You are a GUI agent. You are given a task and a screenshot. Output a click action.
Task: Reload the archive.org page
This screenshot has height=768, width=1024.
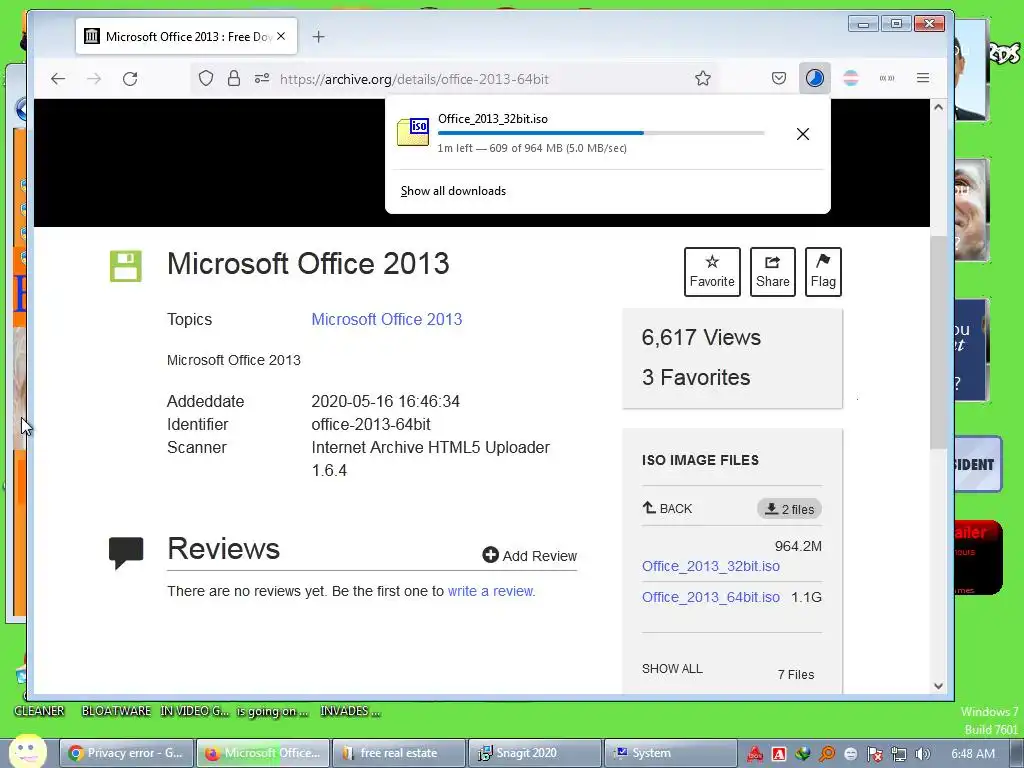click(x=130, y=79)
